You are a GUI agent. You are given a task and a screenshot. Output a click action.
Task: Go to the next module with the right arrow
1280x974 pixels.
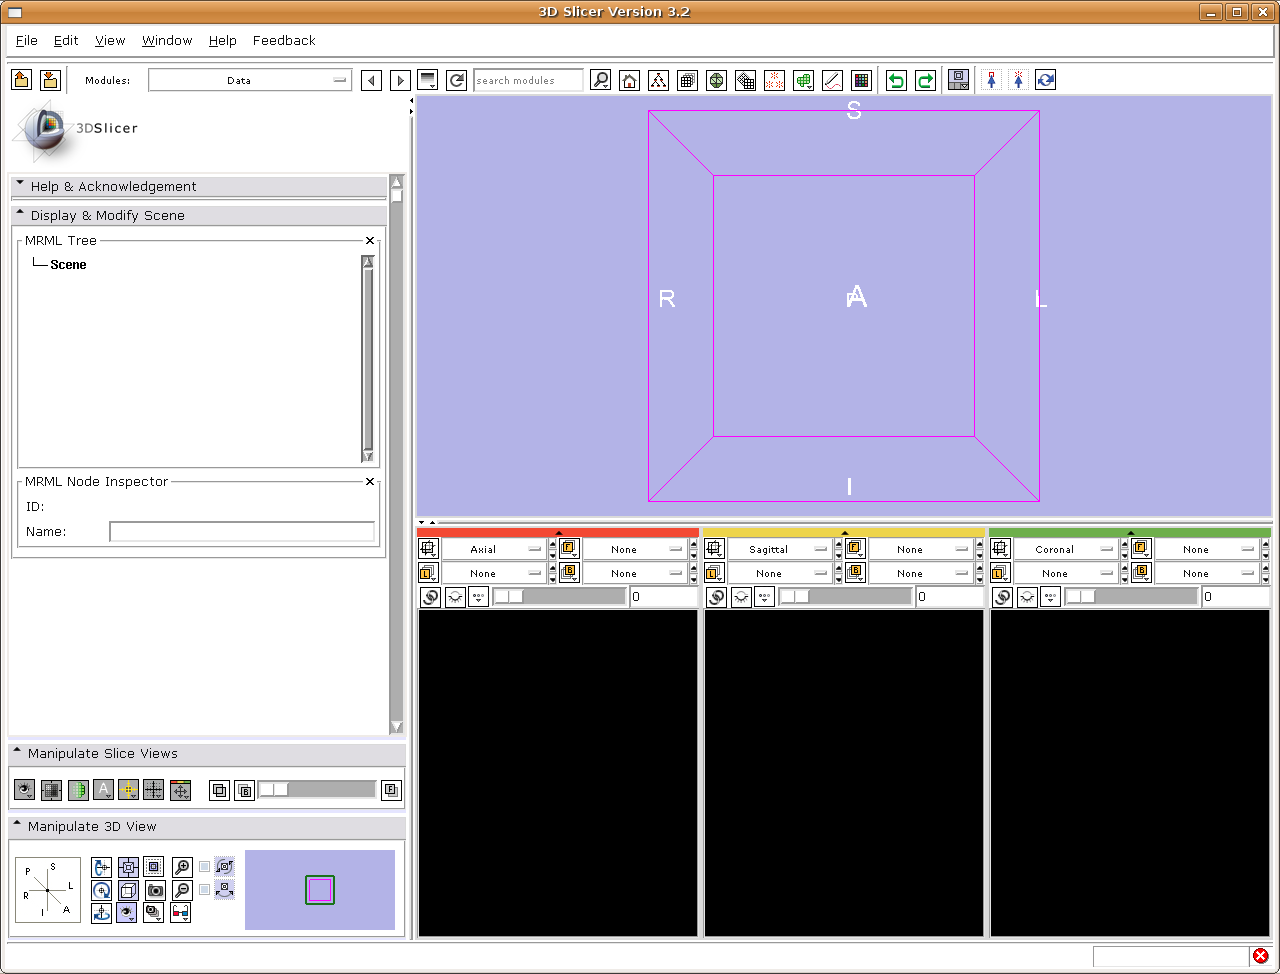tap(400, 80)
